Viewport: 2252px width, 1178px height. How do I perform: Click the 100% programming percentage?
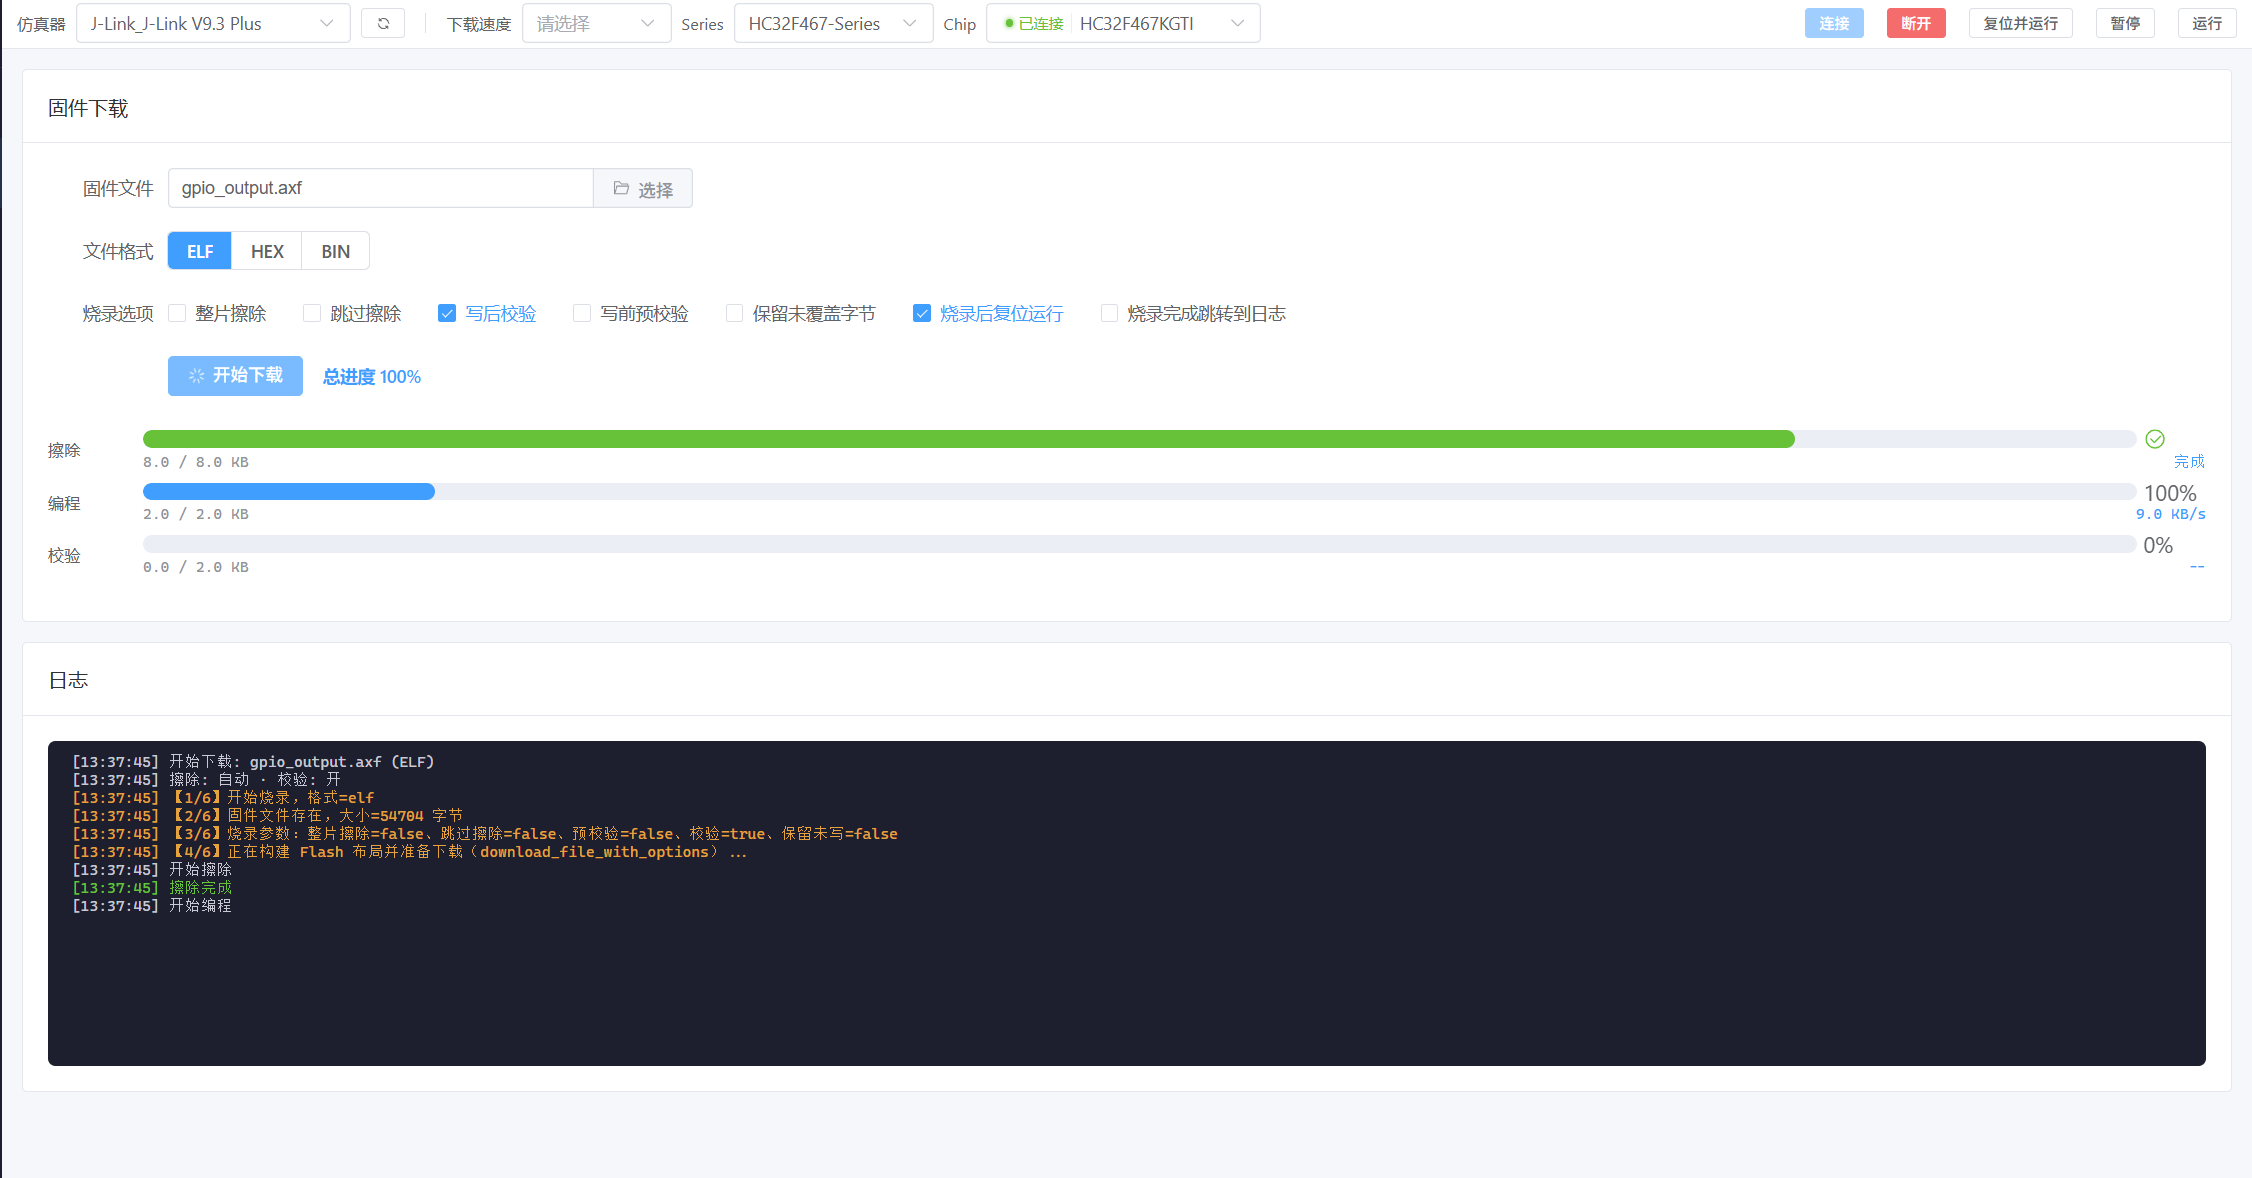[x=2170, y=493]
